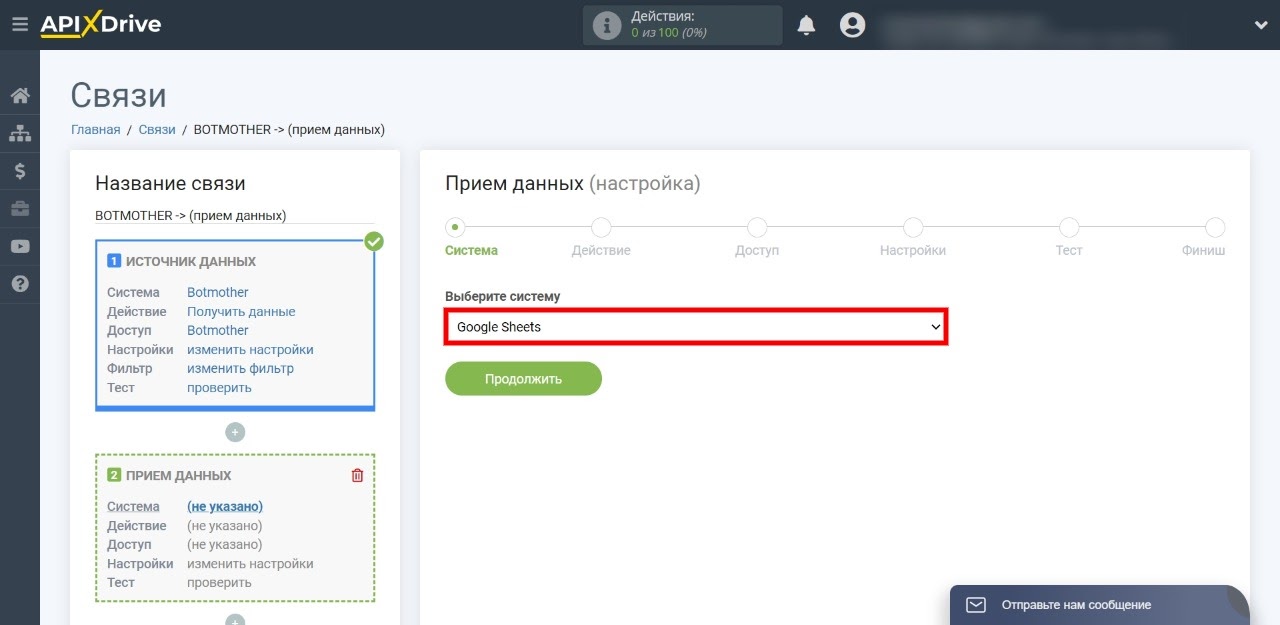Viewport: 1280px width, 625px height.
Task: Go to the home icon in sidebar
Action: (x=20, y=96)
